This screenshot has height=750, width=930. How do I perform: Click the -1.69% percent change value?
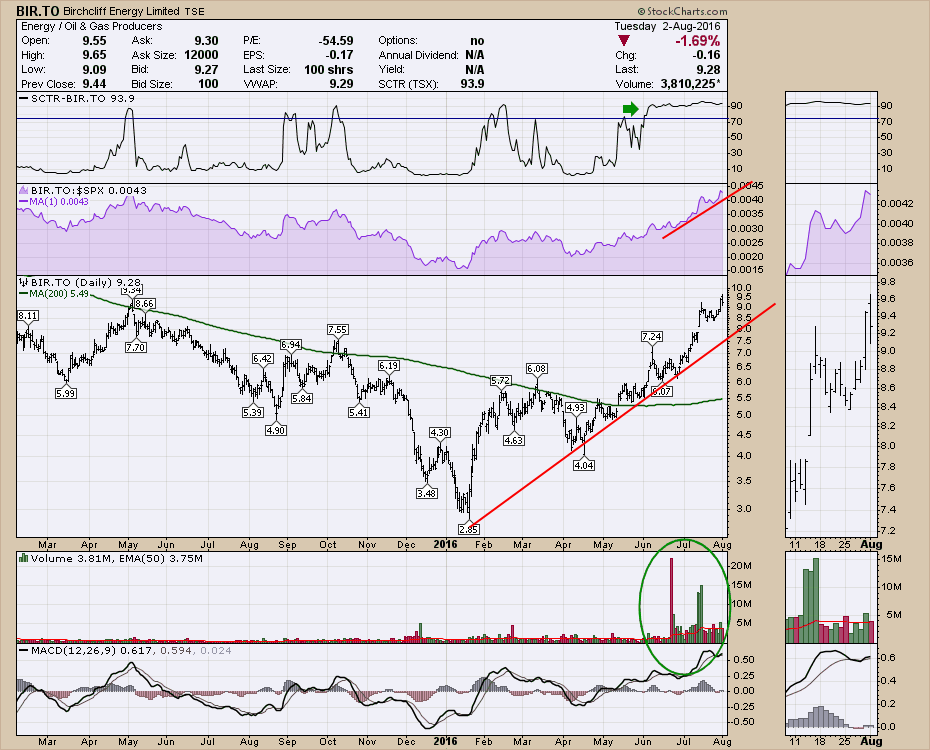point(698,41)
